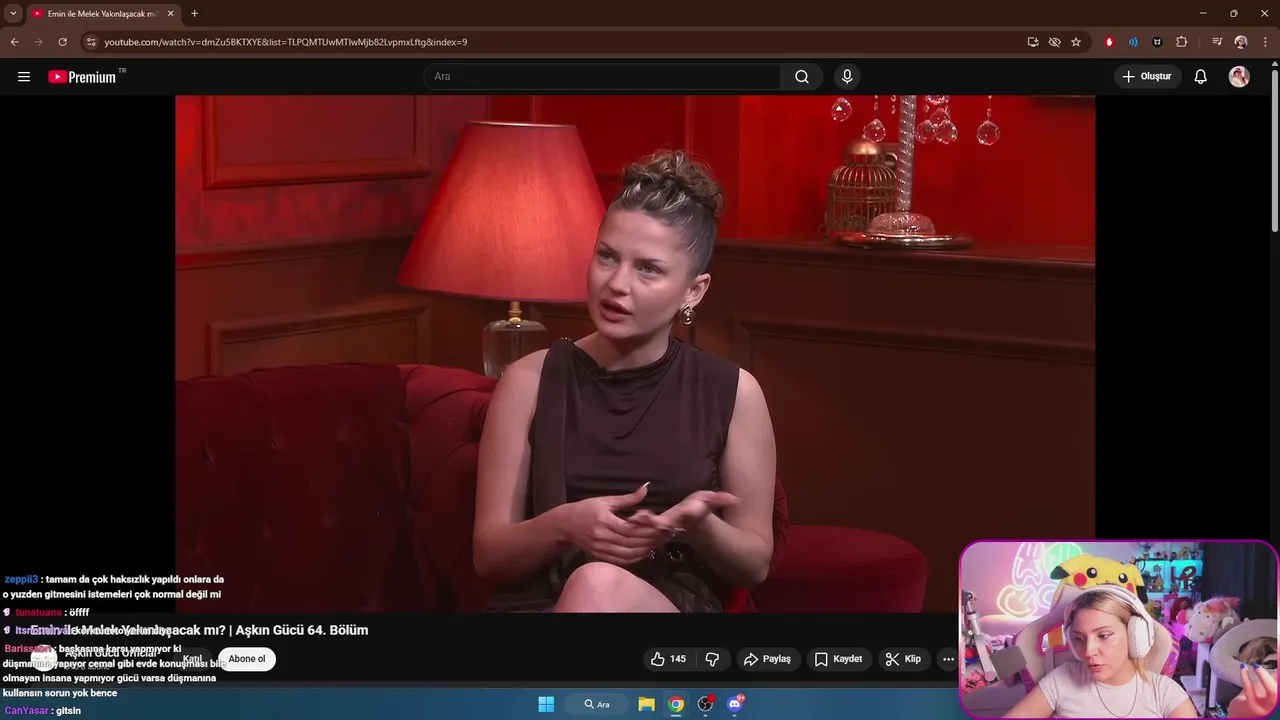
Task: Click chat username CanYasar
Action: (27, 711)
